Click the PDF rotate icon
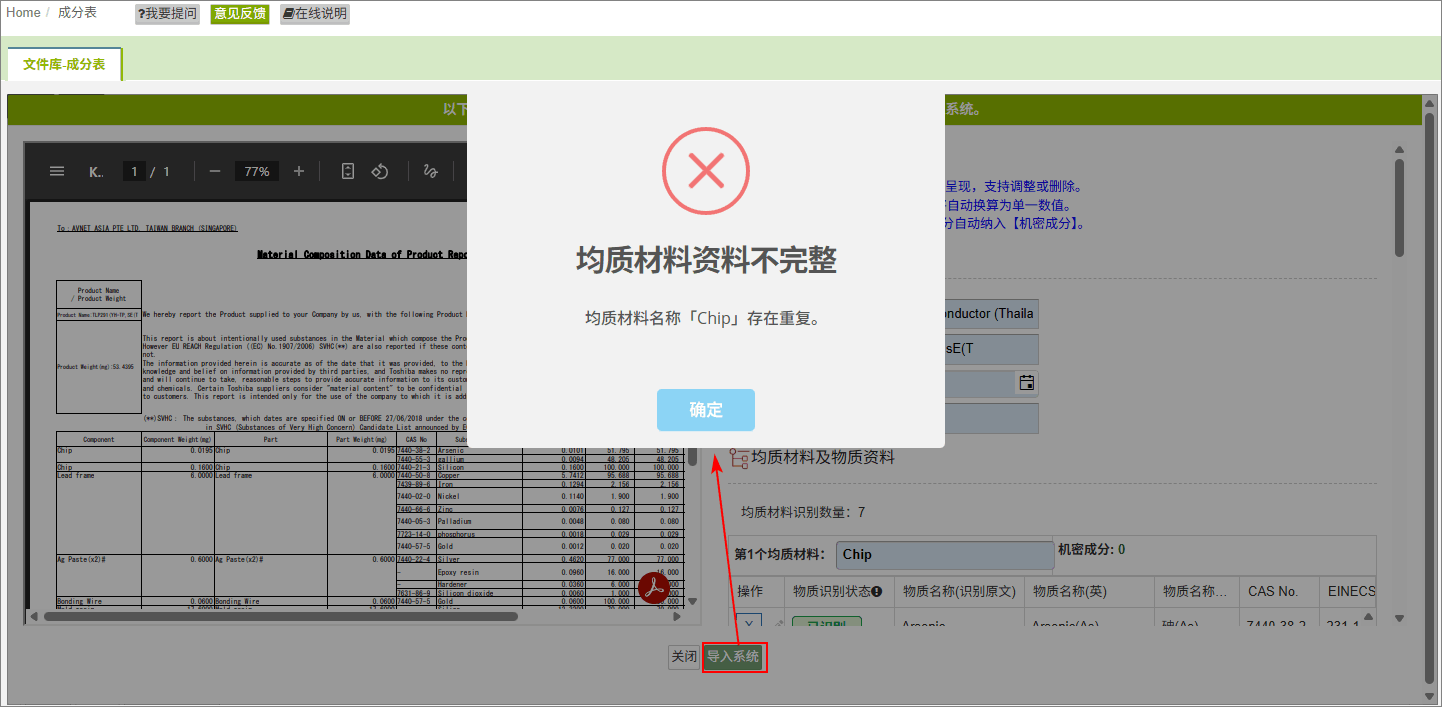Viewport: 1442px width, 707px height. pos(380,171)
